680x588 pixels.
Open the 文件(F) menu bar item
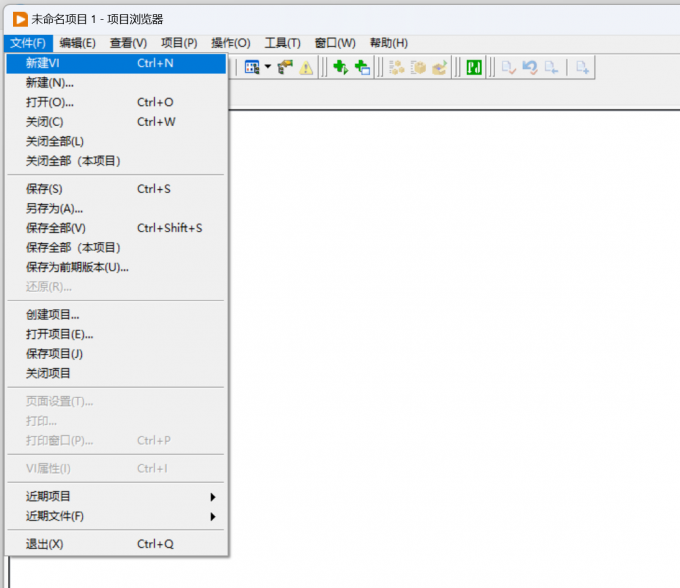[28, 43]
